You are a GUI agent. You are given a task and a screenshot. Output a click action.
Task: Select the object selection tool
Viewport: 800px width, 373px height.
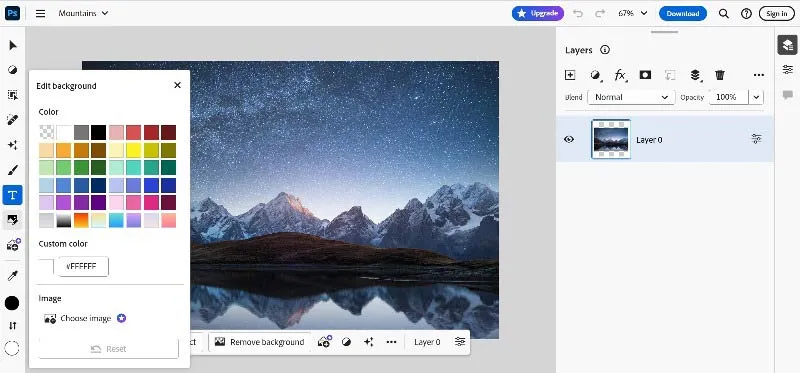tap(13, 95)
